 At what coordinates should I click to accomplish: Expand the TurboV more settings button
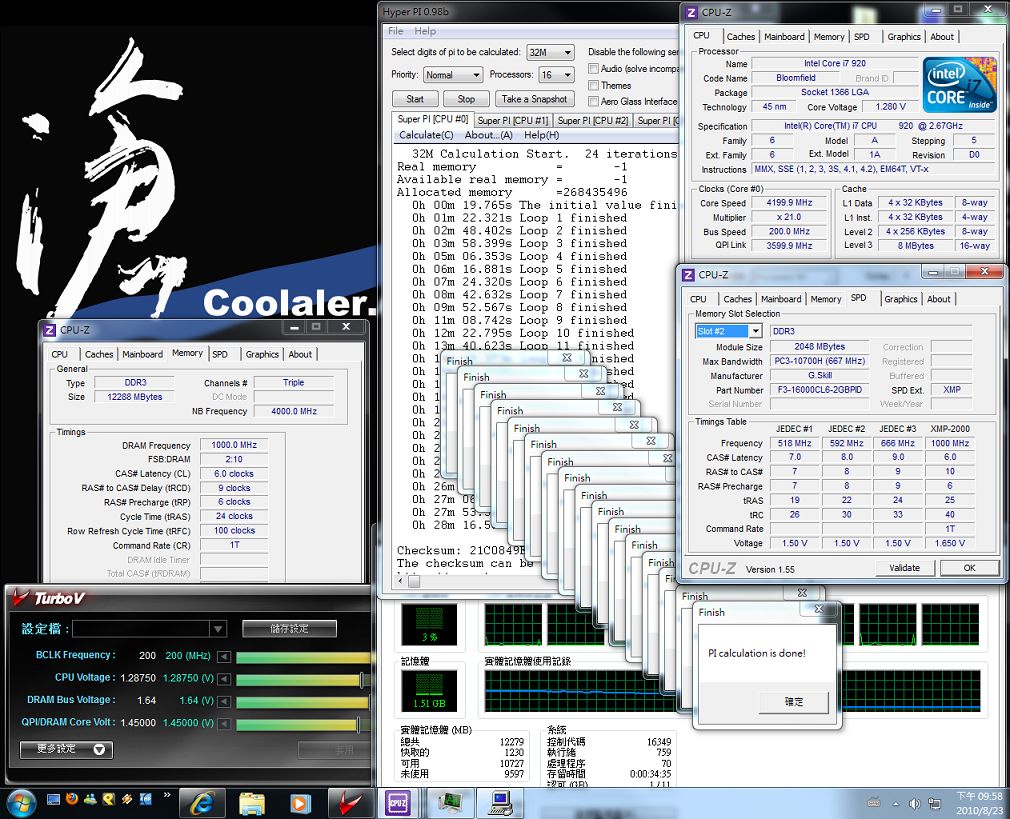(x=66, y=749)
